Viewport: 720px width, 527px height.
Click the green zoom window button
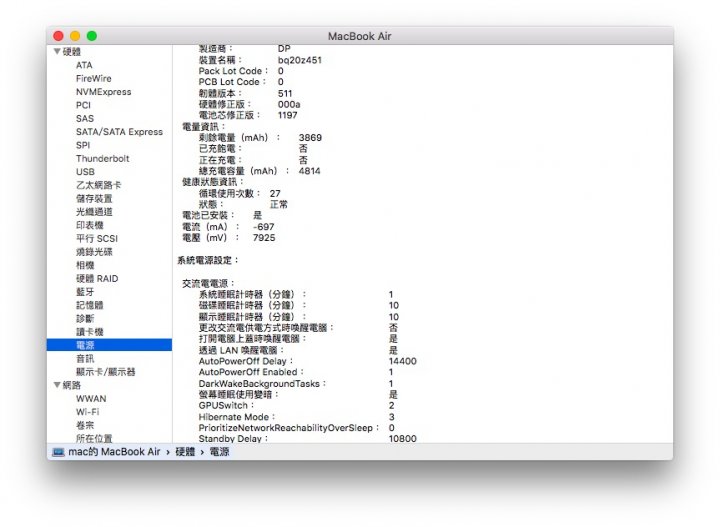(92, 36)
